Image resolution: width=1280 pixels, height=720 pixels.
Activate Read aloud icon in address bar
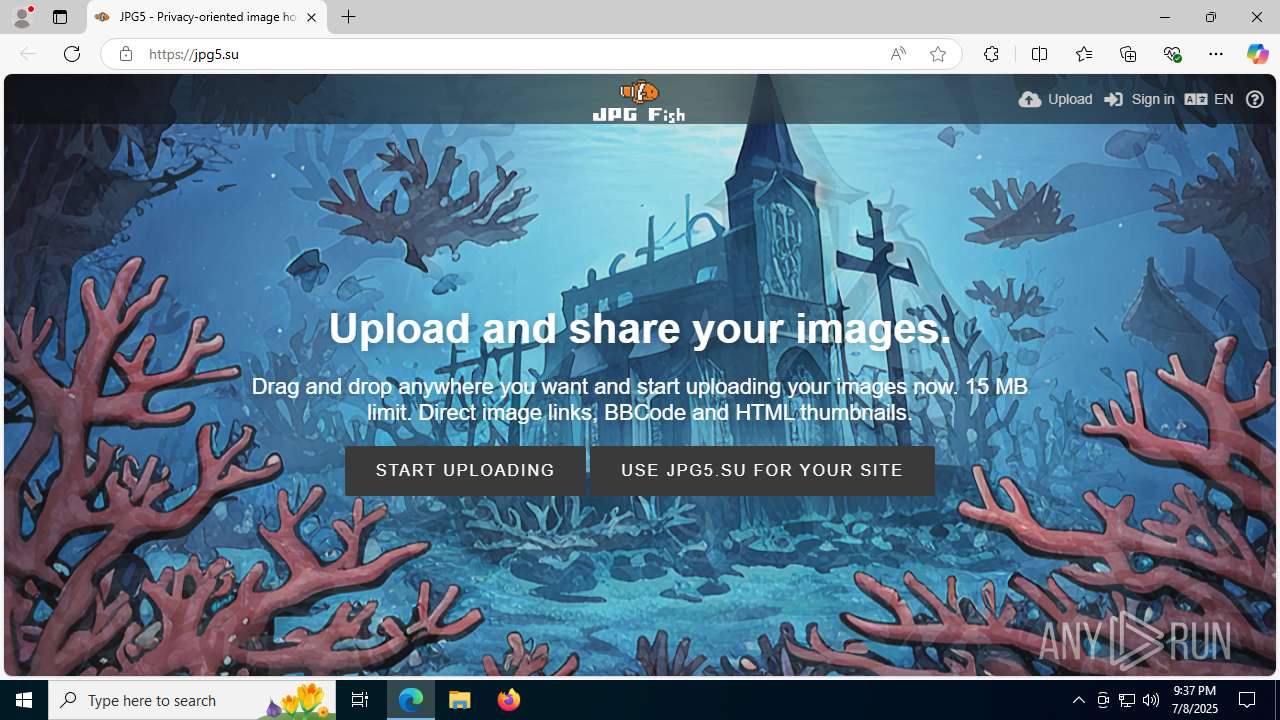(x=898, y=54)
